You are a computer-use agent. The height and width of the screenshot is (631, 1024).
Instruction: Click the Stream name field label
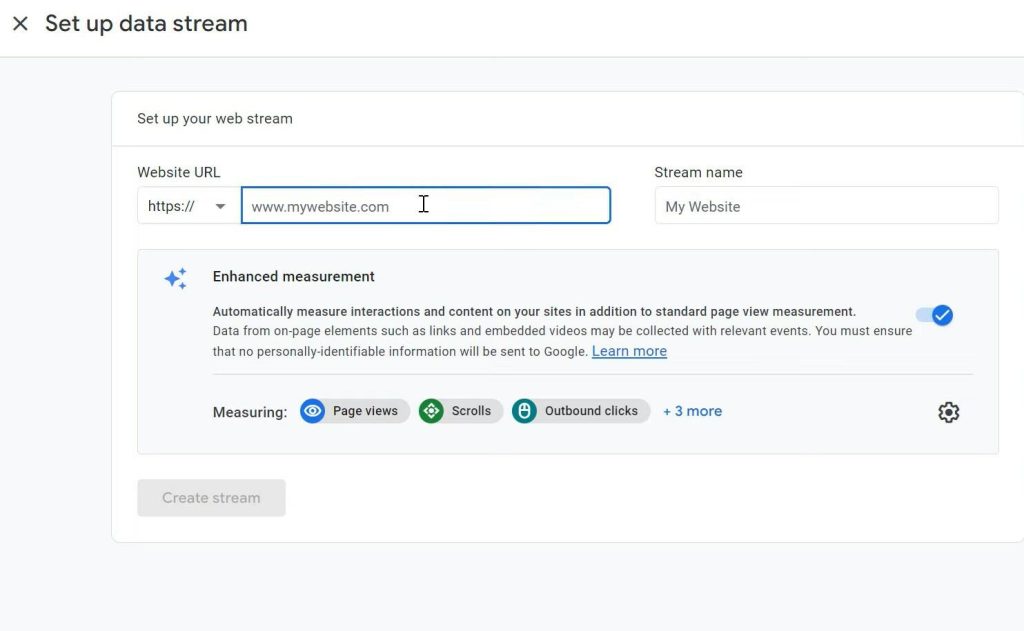pos(698,172)
